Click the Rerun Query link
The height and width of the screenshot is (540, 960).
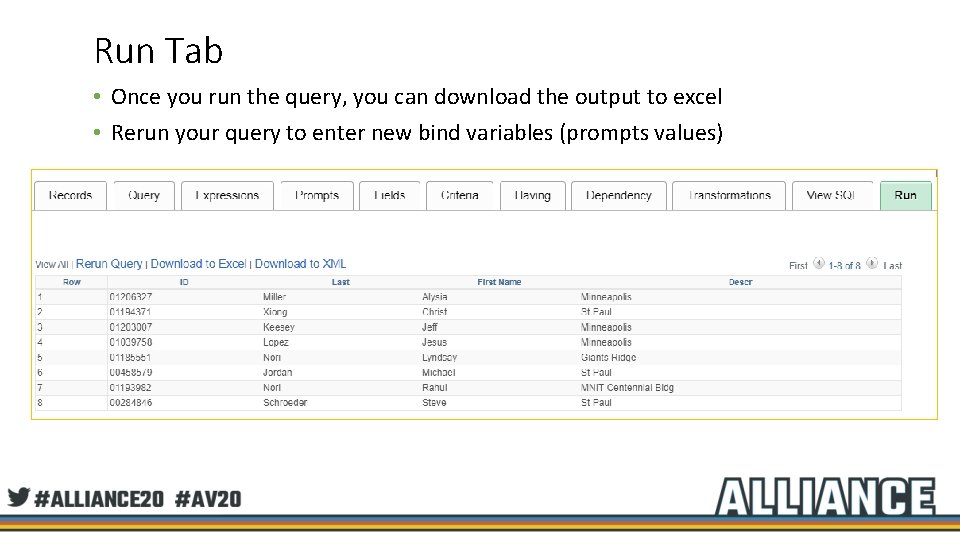click(x=109, y=264)
